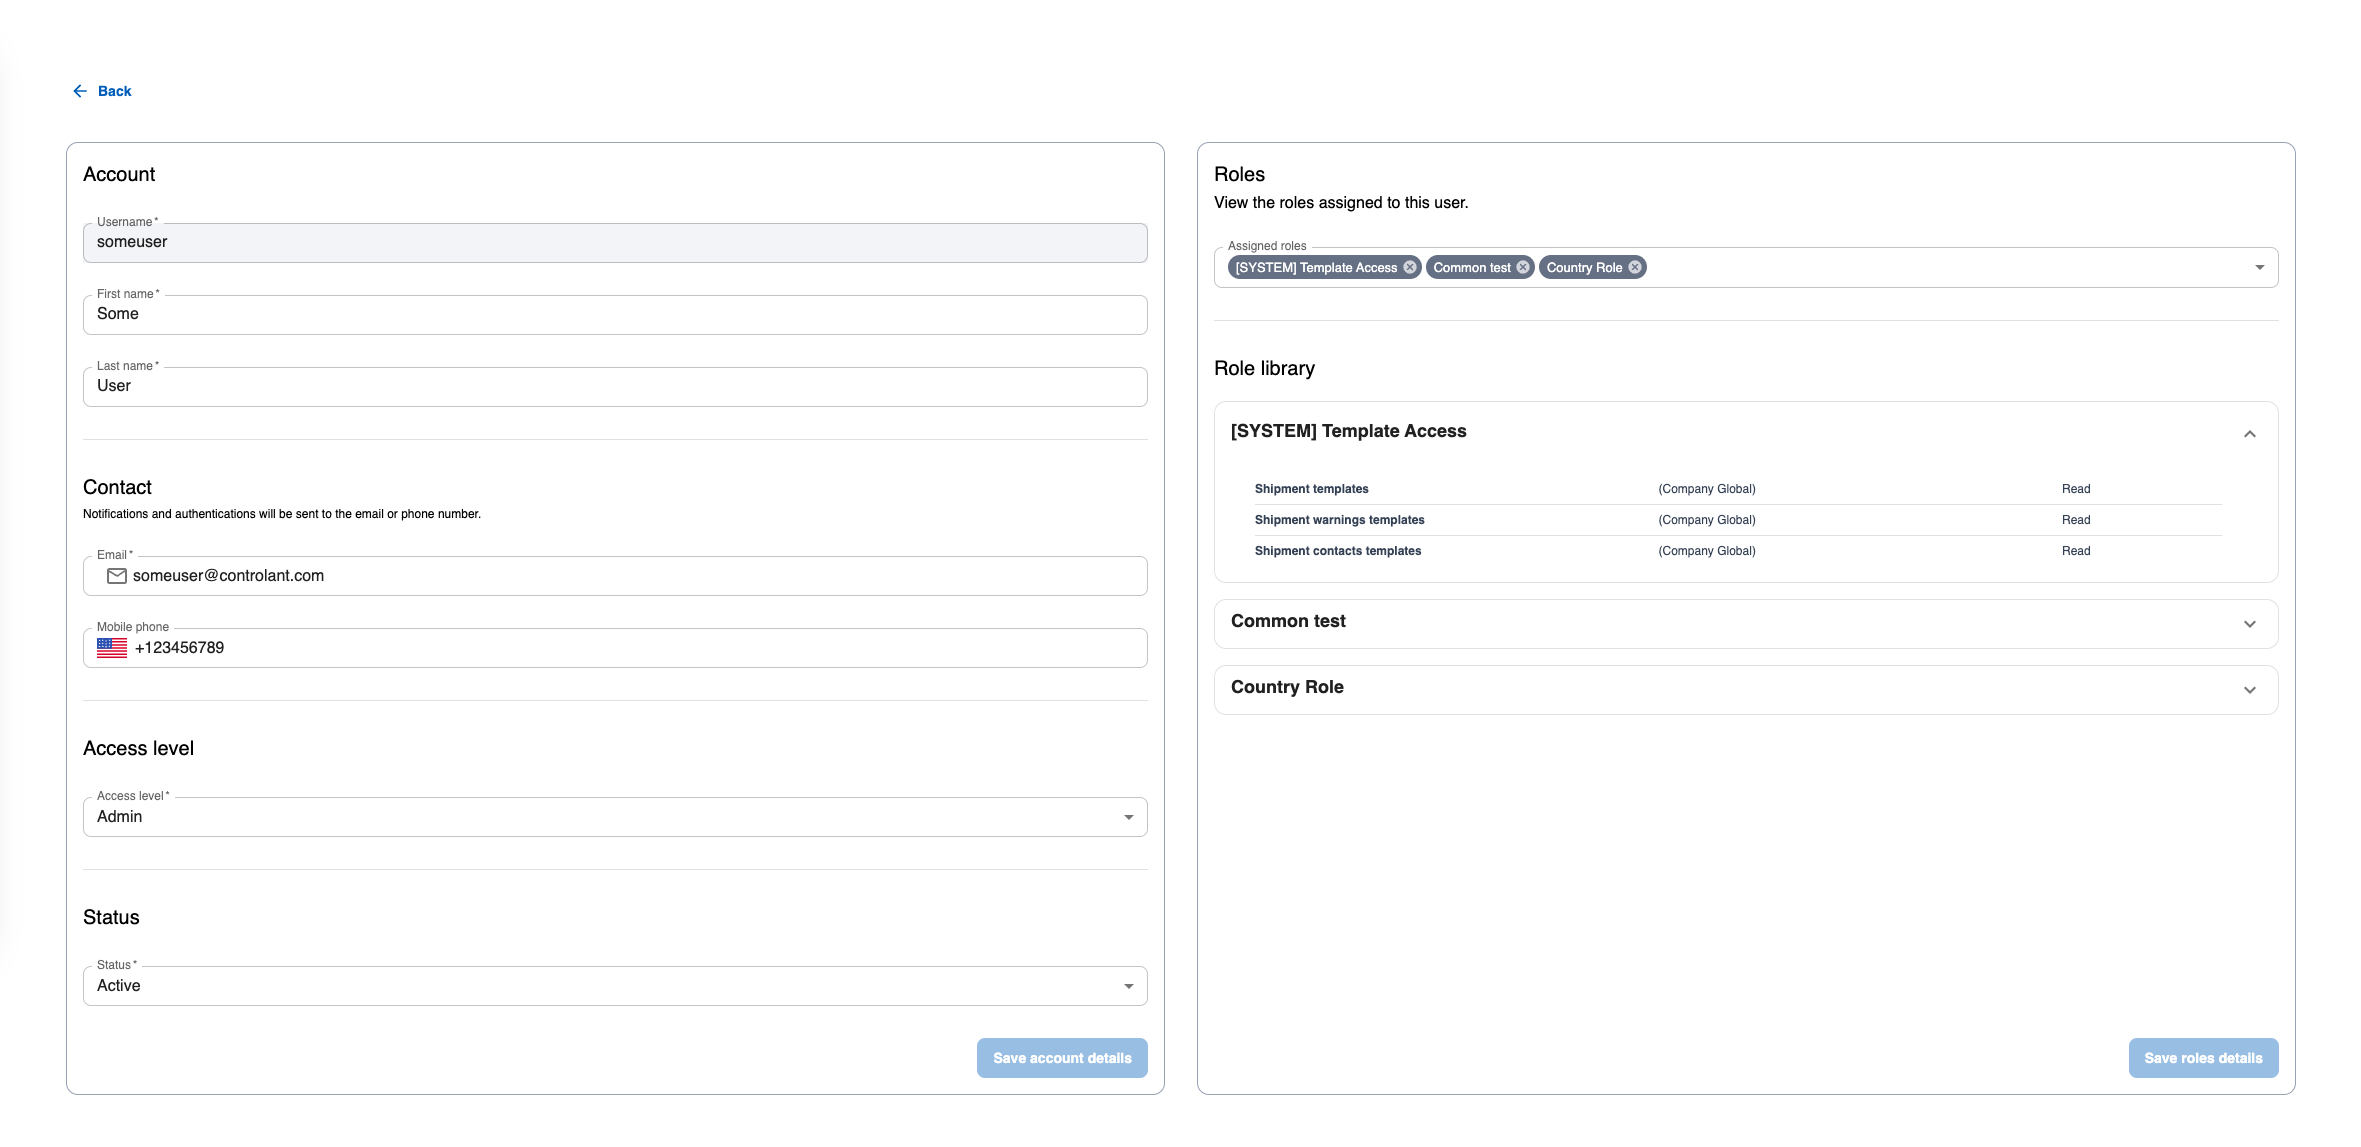The width and height of the screenshot is (2361, 1147).
Task: Open the Status dropdown showing Active
Action: click(615, 986)
